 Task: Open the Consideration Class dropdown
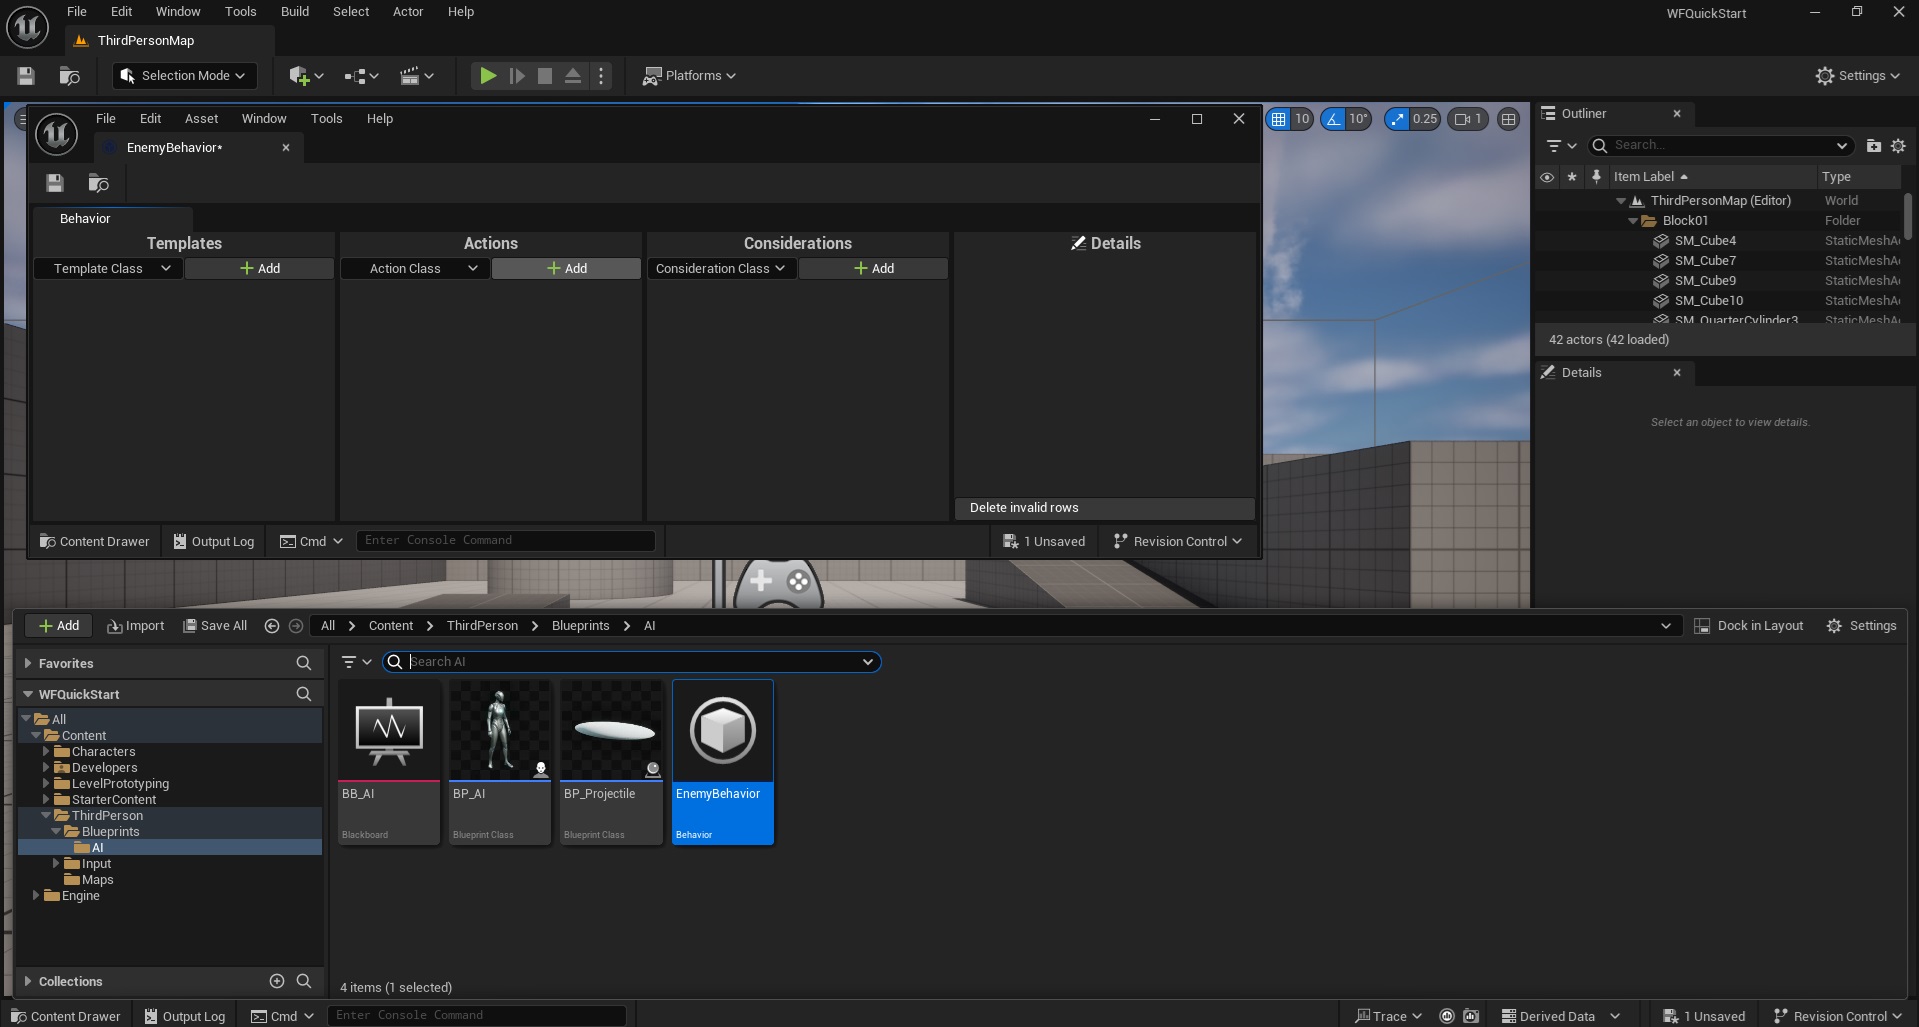721,269
